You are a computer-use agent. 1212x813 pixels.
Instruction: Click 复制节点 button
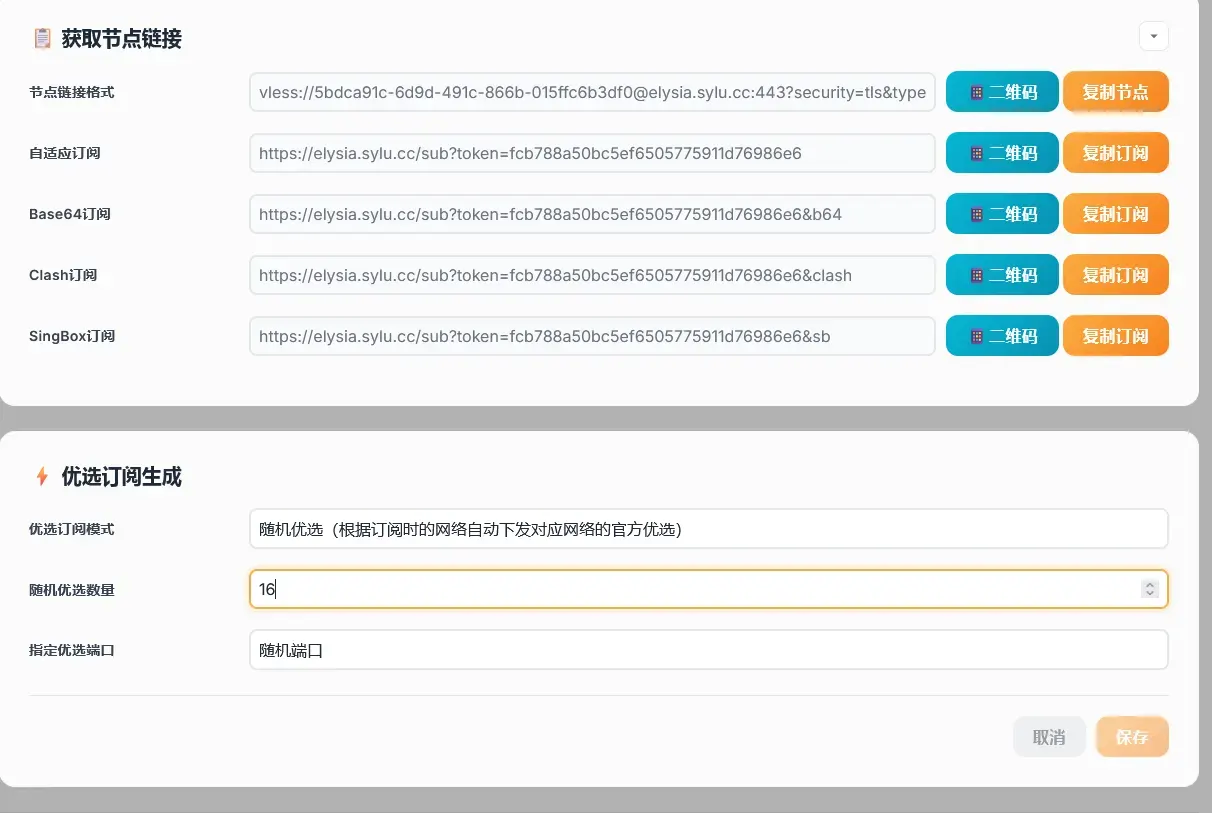point(1115,92)
